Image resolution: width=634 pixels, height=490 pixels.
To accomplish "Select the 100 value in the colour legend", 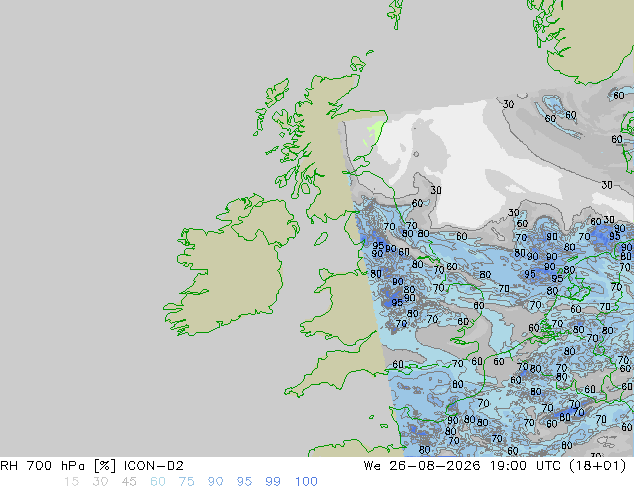I will tap(306, 482).
